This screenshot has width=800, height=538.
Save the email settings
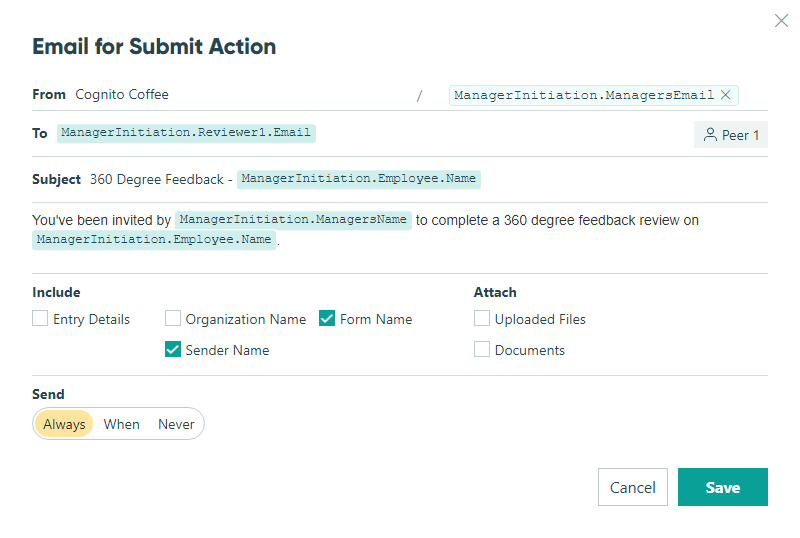click(722, 487)
